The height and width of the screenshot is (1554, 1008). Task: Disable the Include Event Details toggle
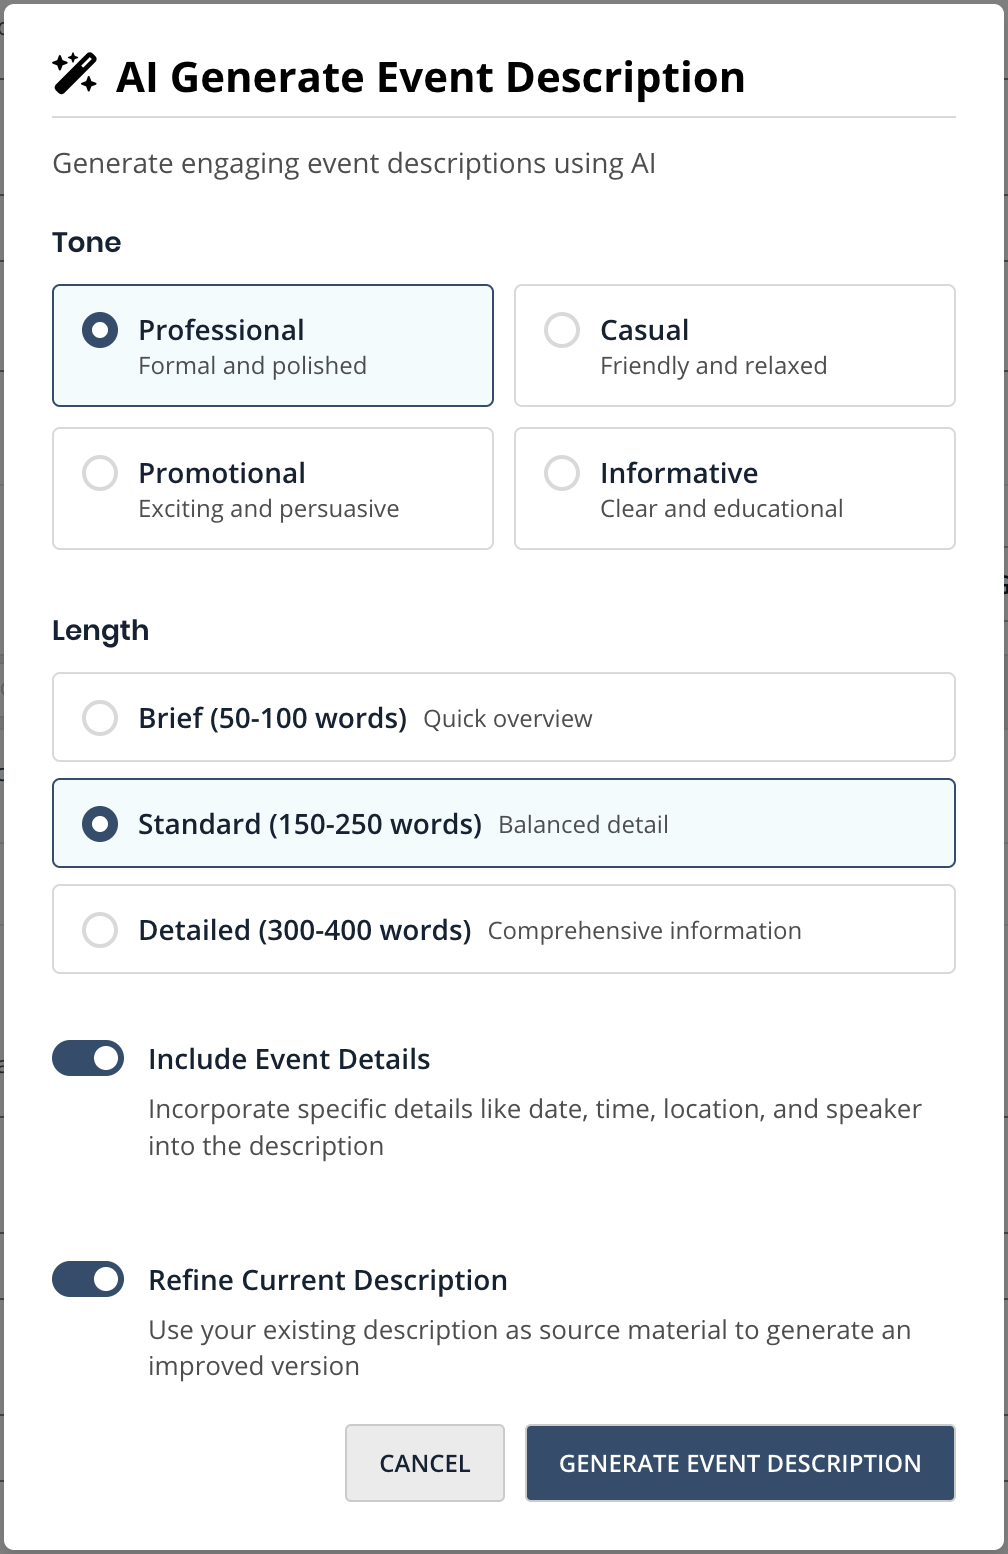(x=88, y=1058)
